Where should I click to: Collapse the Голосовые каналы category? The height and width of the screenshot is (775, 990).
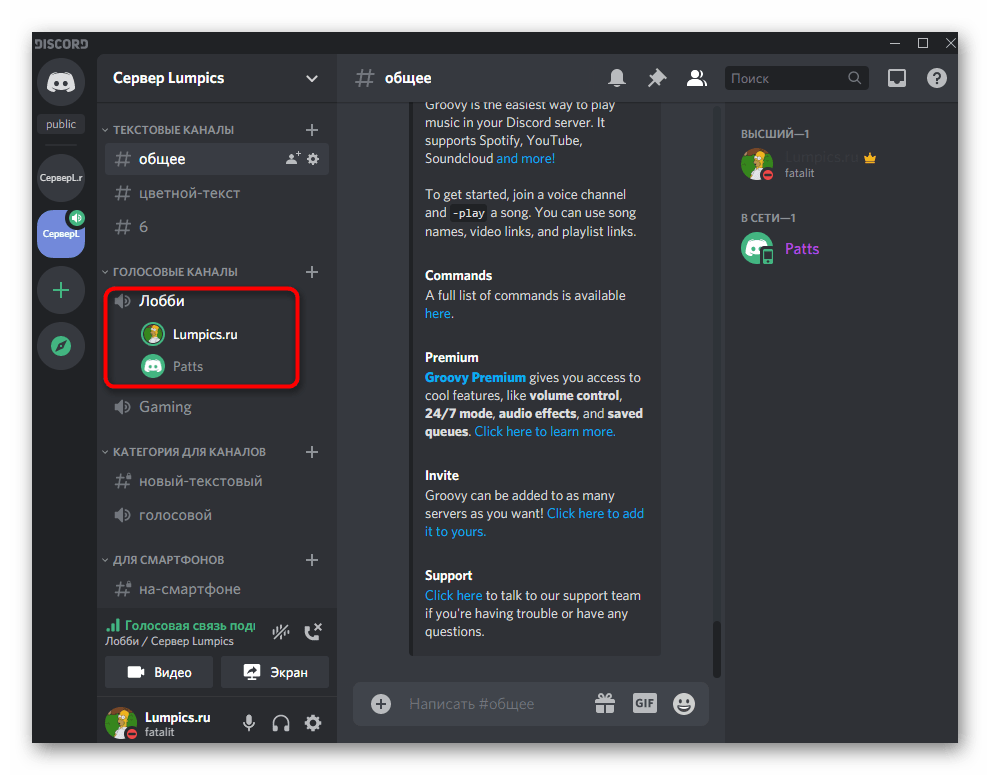pyautogui.click(x=174, y=272)
